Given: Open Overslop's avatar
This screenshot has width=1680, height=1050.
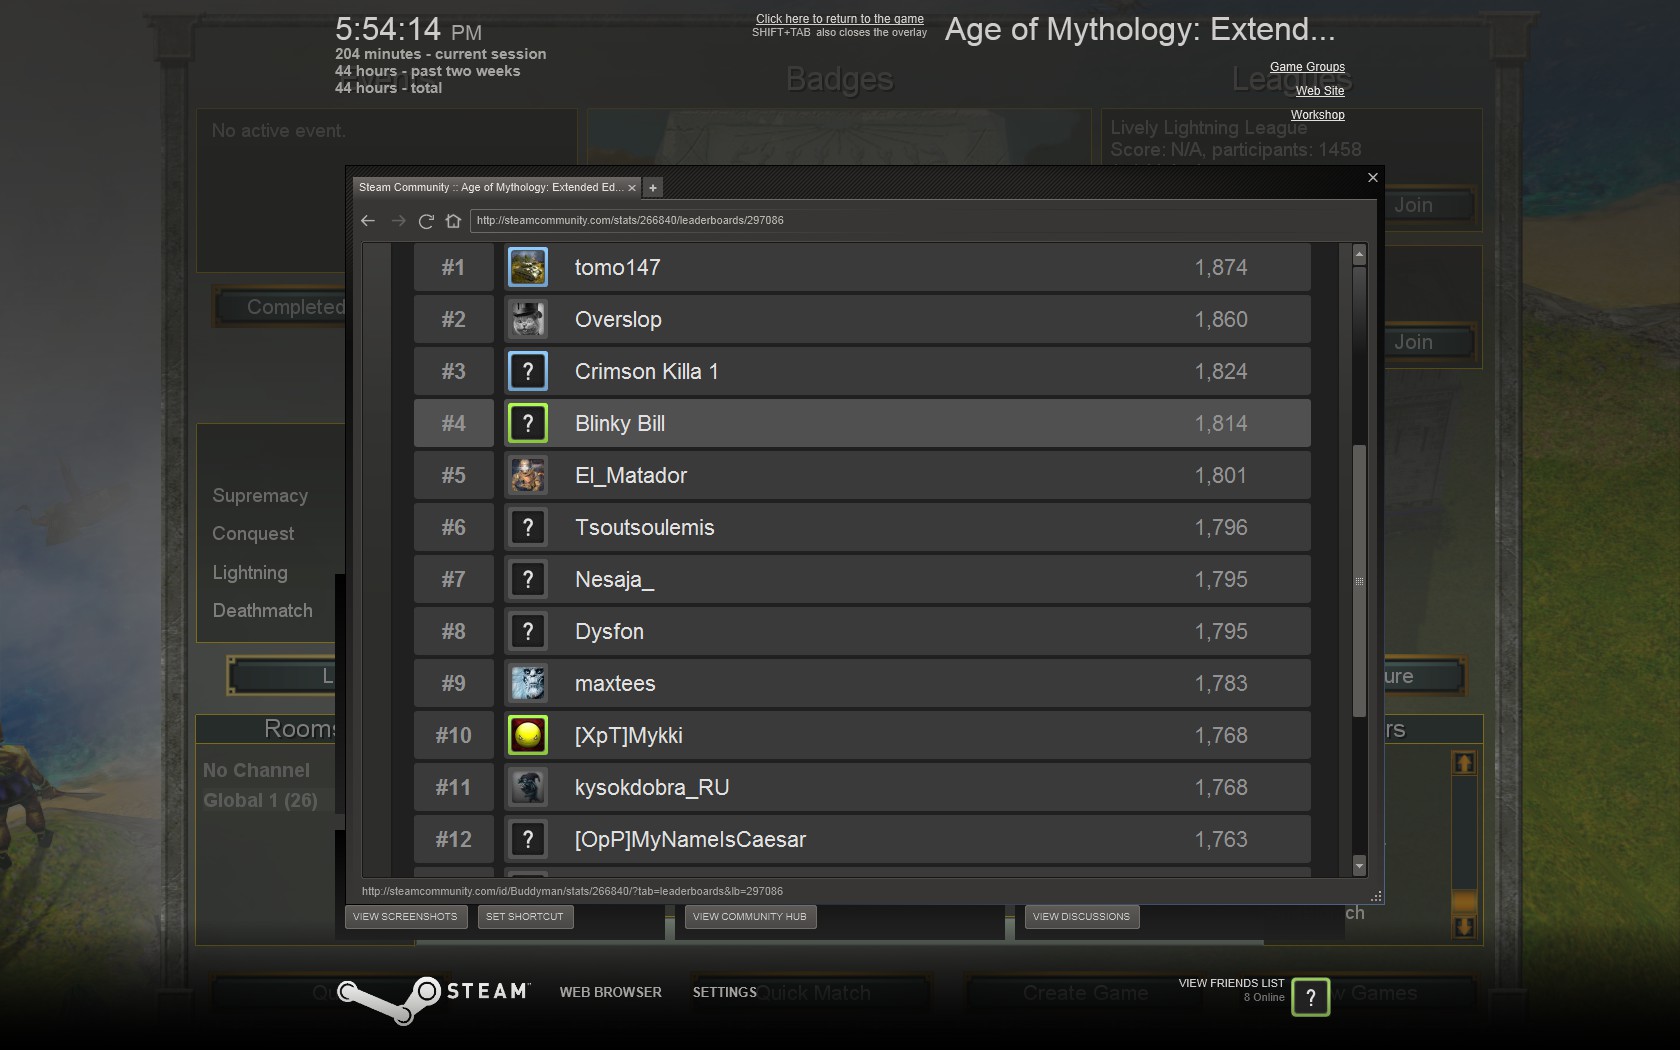Looking at the screenshot, I should click(x=528, y=319).
